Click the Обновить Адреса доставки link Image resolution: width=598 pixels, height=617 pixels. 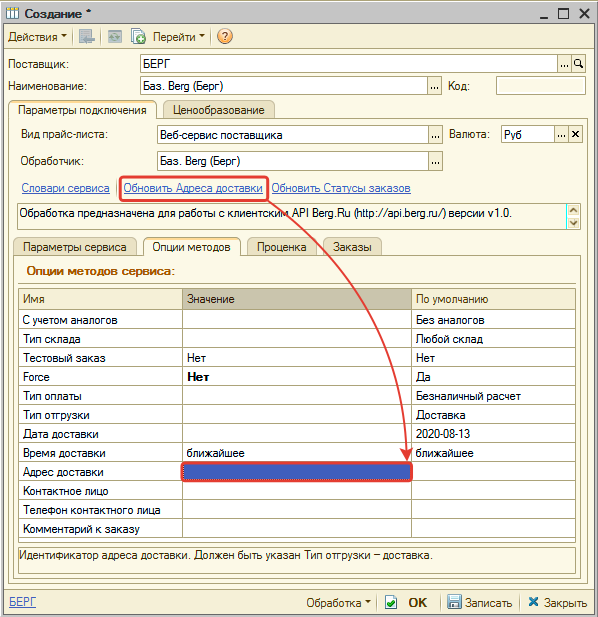pos(193,188)
